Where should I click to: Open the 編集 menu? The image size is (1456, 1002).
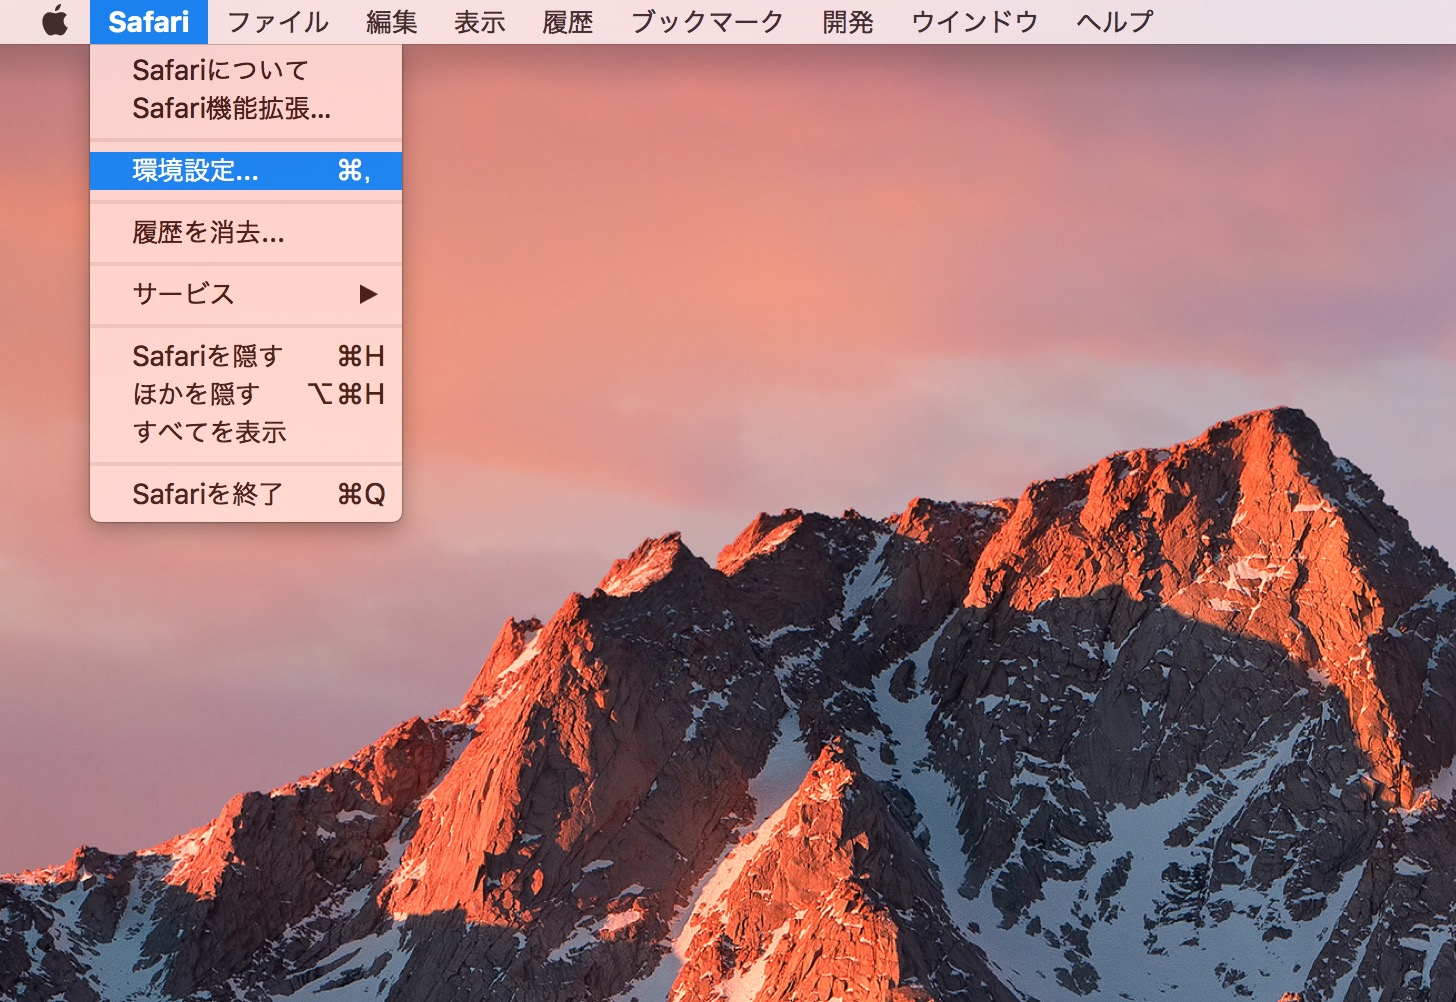click(x=391, y=21)
